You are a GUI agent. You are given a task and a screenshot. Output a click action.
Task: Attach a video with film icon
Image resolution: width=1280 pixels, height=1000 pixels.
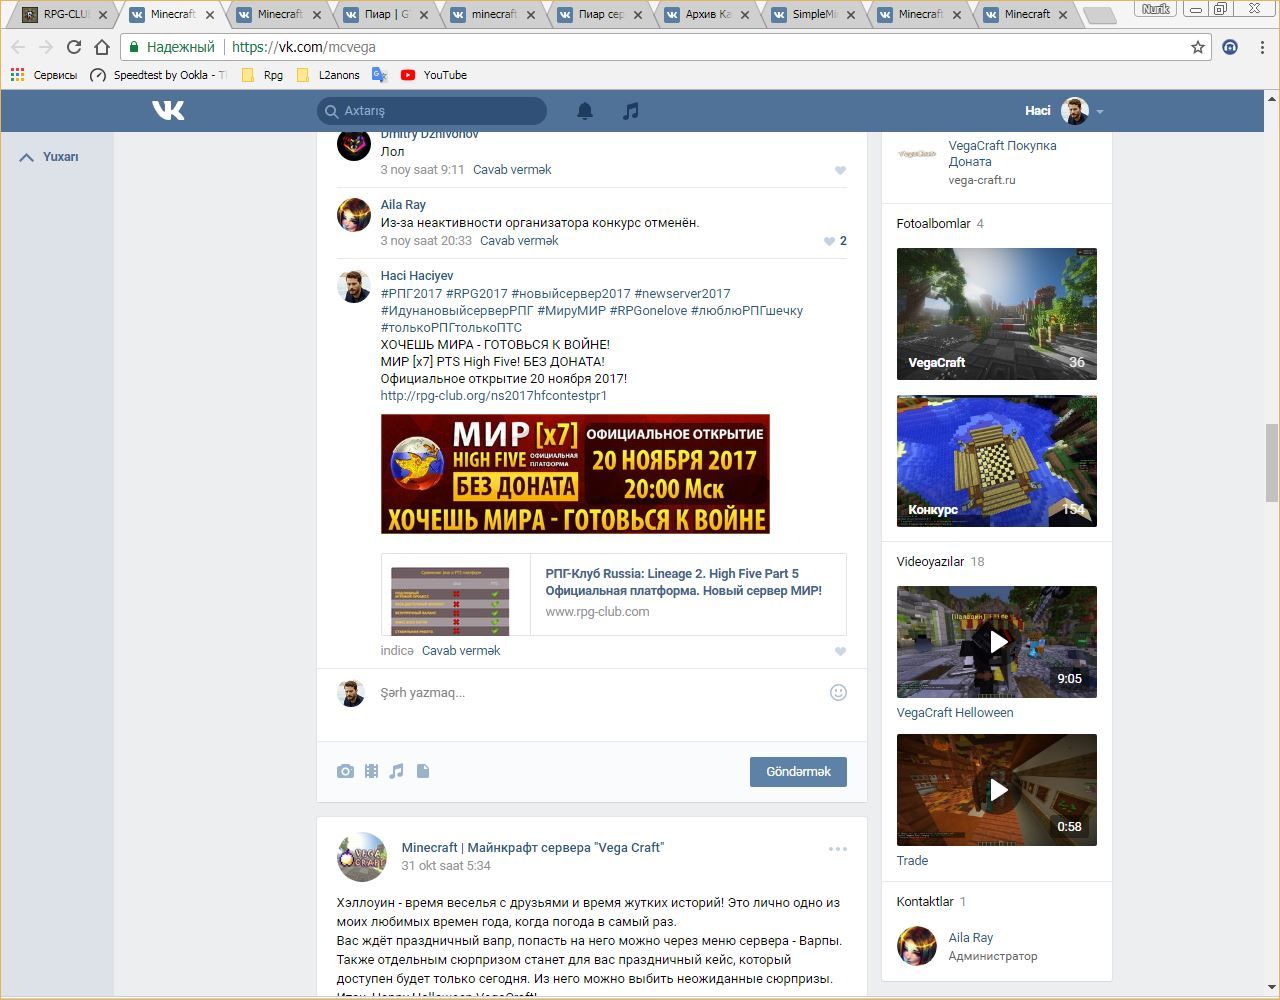point(371,771)
